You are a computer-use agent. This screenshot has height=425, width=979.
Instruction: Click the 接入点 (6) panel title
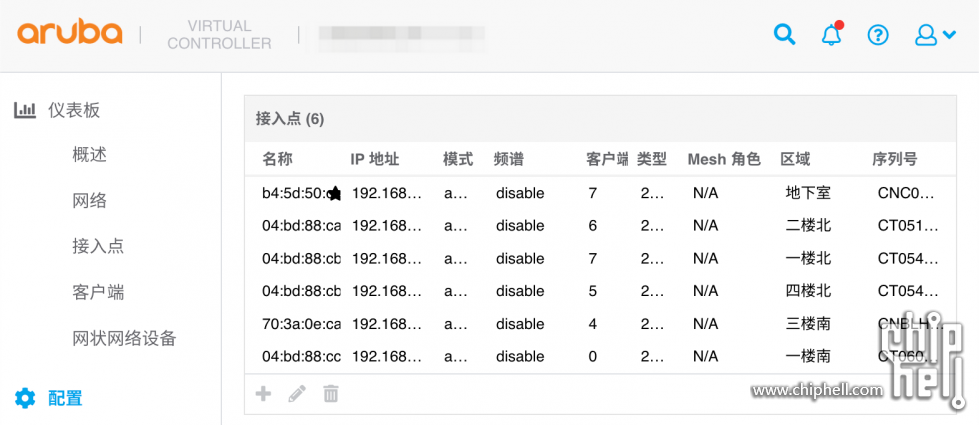290,119
